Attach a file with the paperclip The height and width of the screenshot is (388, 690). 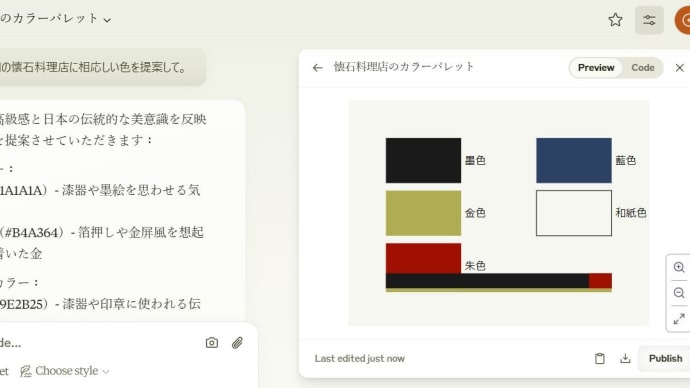coord(237,343)
